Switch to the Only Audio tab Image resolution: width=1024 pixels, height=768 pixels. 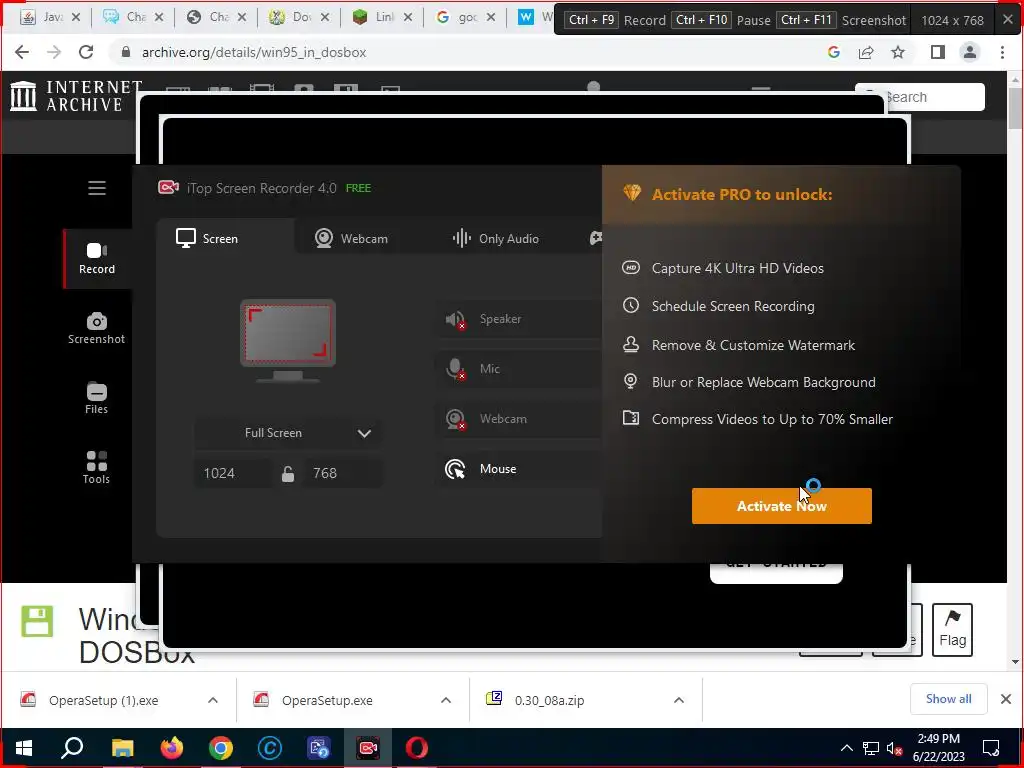[x=496, y=238]
